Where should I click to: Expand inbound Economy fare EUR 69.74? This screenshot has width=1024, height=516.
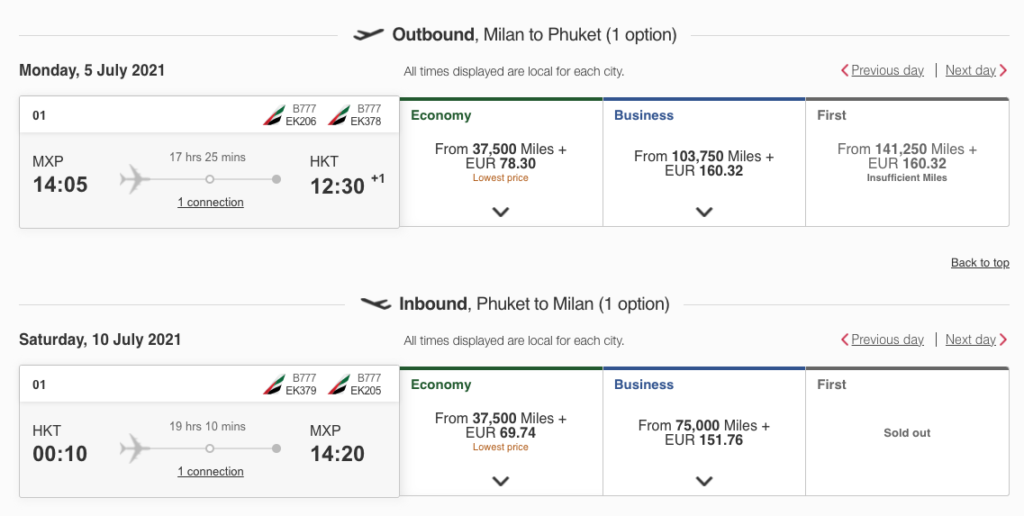501,481
